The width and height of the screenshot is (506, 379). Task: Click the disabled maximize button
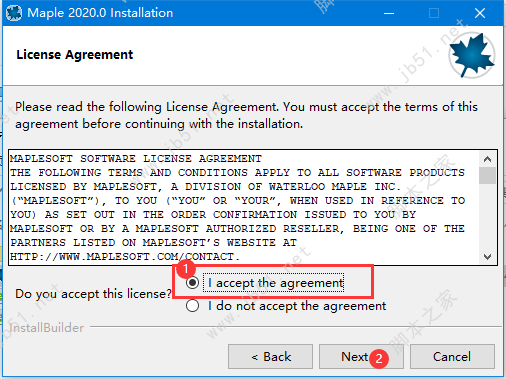click(434, 13)
